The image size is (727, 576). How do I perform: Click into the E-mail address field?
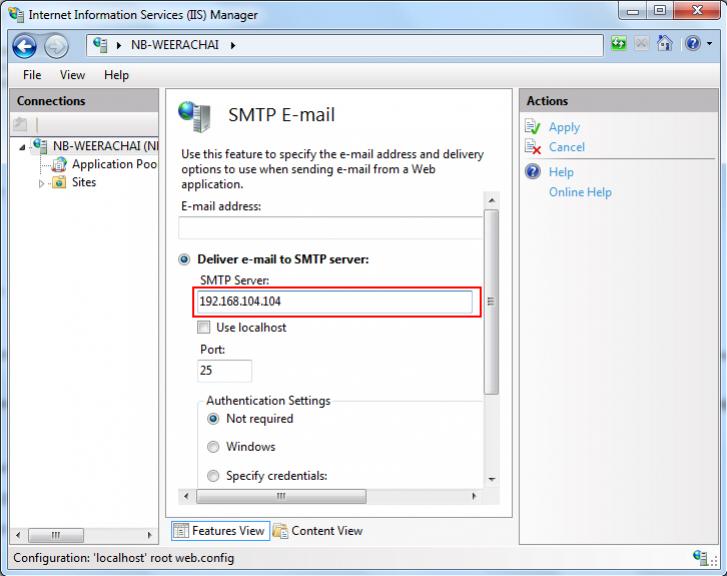(331, 228)
